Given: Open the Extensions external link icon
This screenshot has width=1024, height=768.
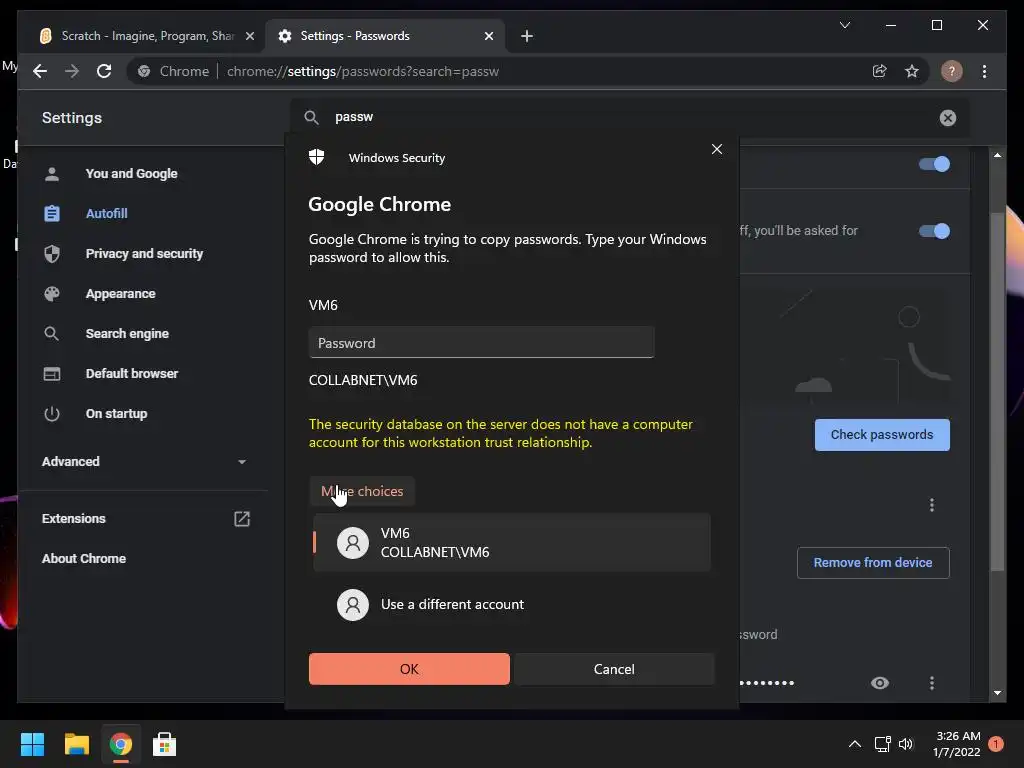Looking at the screenshot, I should 242,519.
